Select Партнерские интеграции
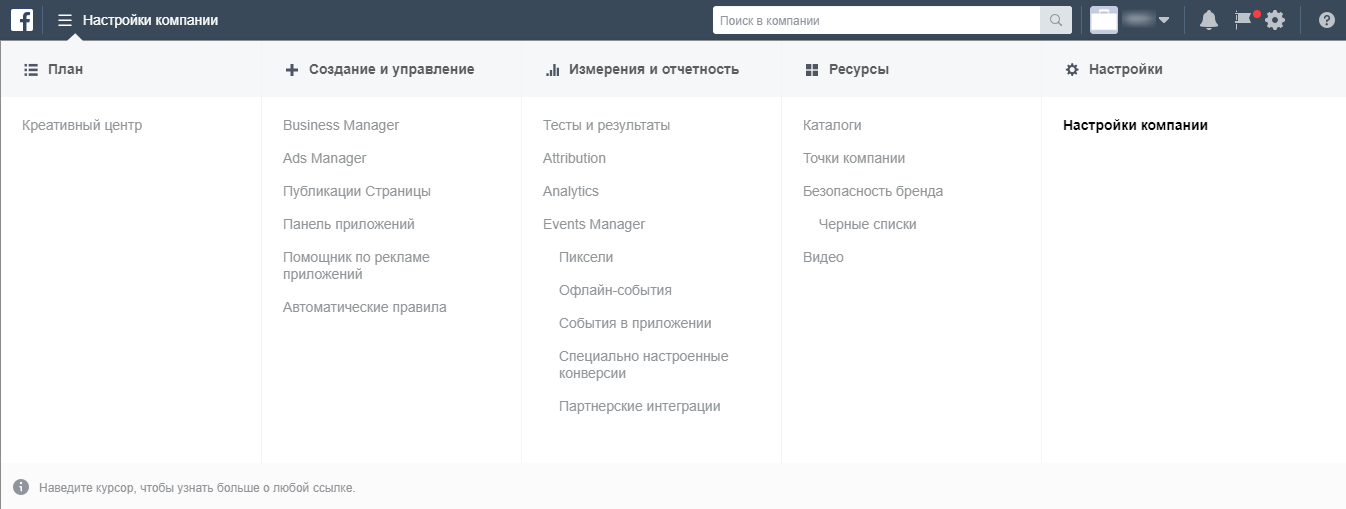The width and height of the screenshot is (1346, 509). [639, 406]
